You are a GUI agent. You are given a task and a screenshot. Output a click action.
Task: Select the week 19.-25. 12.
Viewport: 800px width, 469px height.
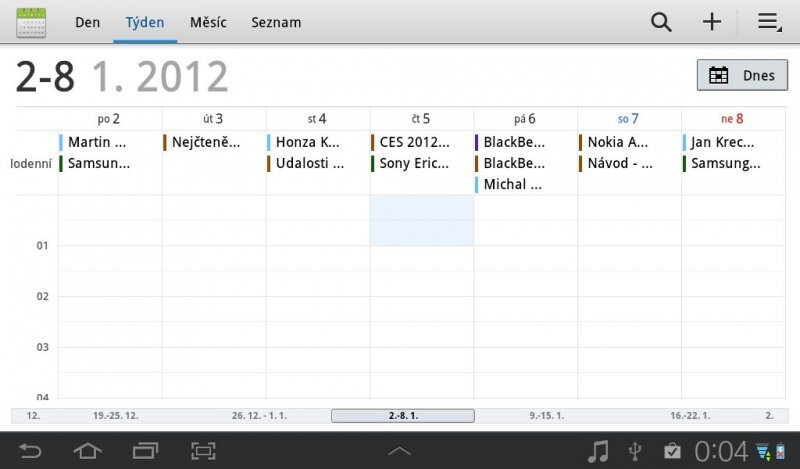point(115,415)
